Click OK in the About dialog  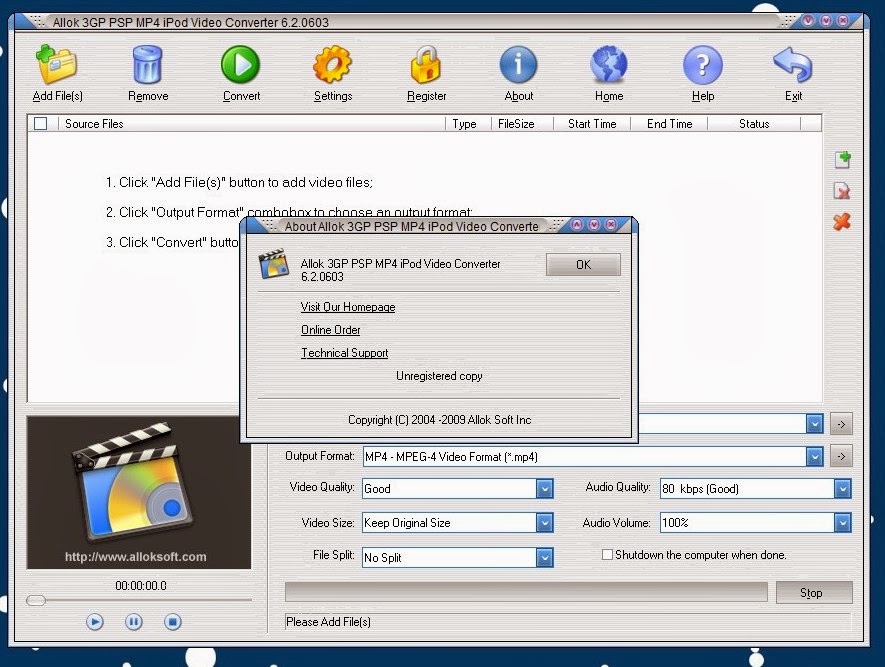pos(583,265)
